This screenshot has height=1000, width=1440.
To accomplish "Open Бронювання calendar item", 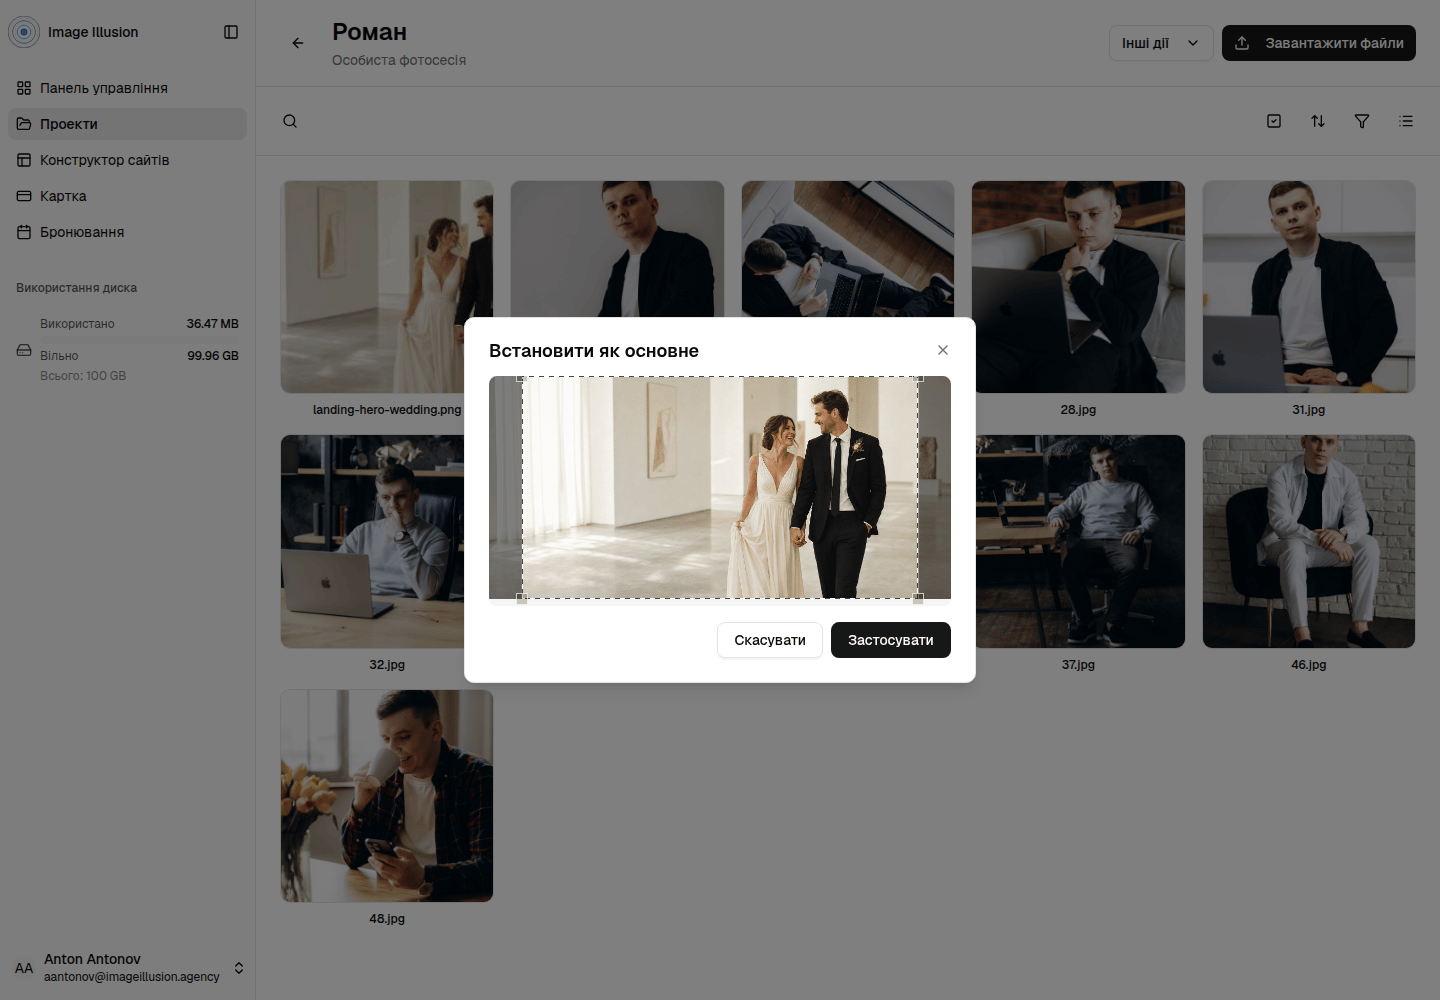I will pyautogui.click(x=127, y=232).
